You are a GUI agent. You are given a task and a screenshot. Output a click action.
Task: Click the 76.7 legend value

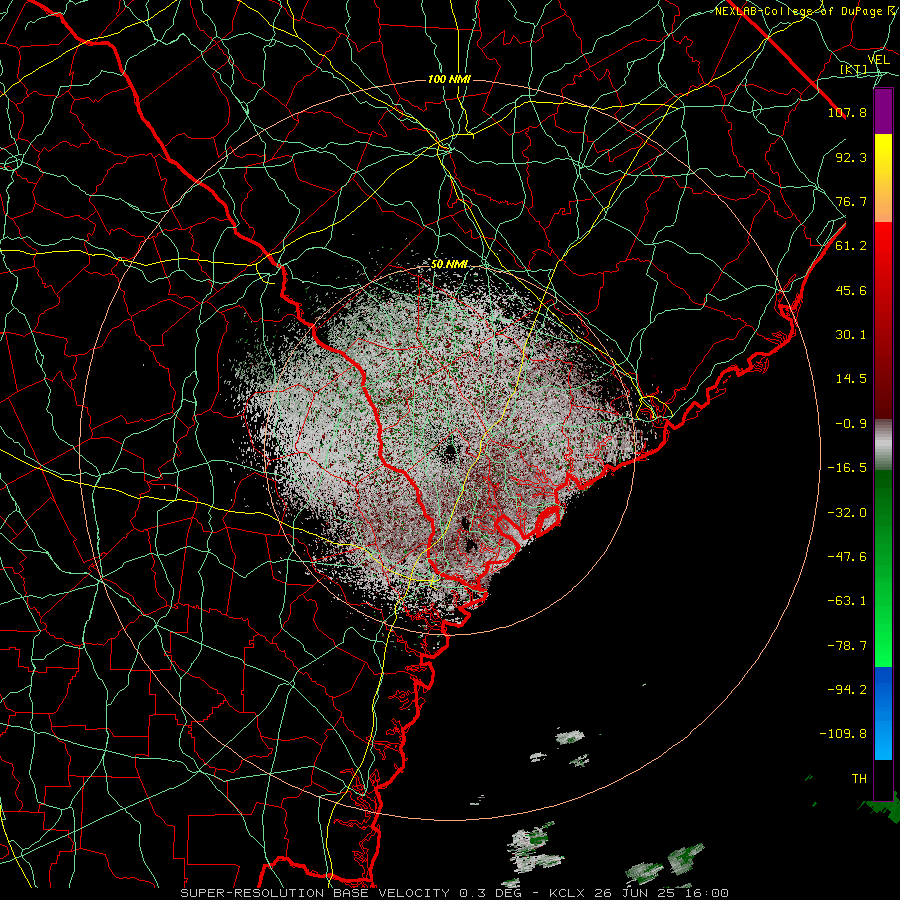point(851,201)
